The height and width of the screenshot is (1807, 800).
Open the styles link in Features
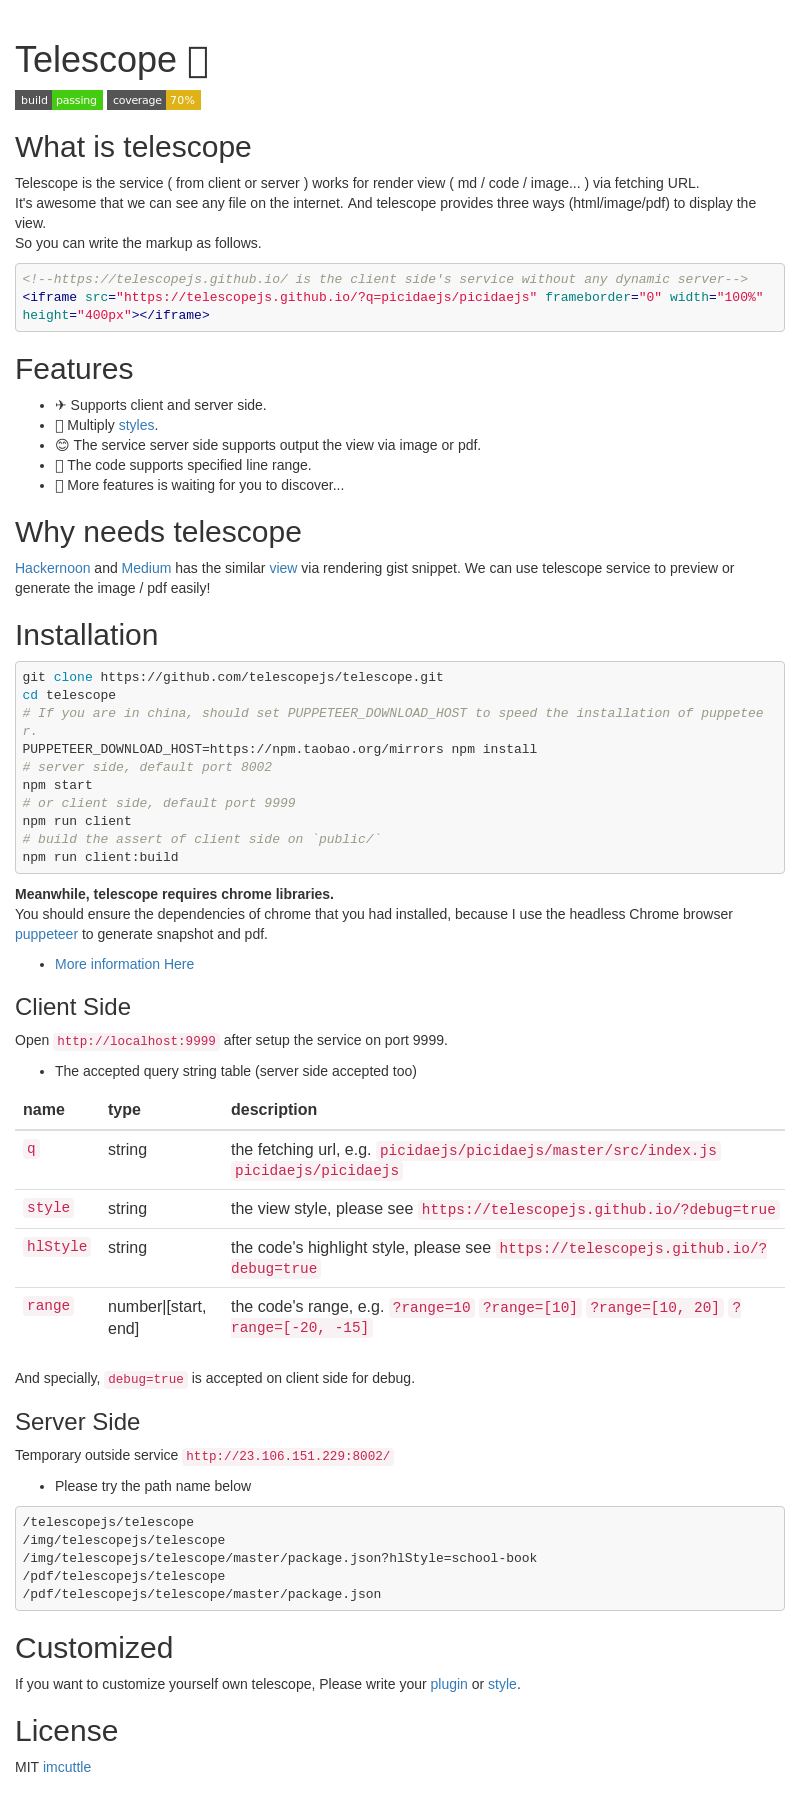tap(136, 425)
